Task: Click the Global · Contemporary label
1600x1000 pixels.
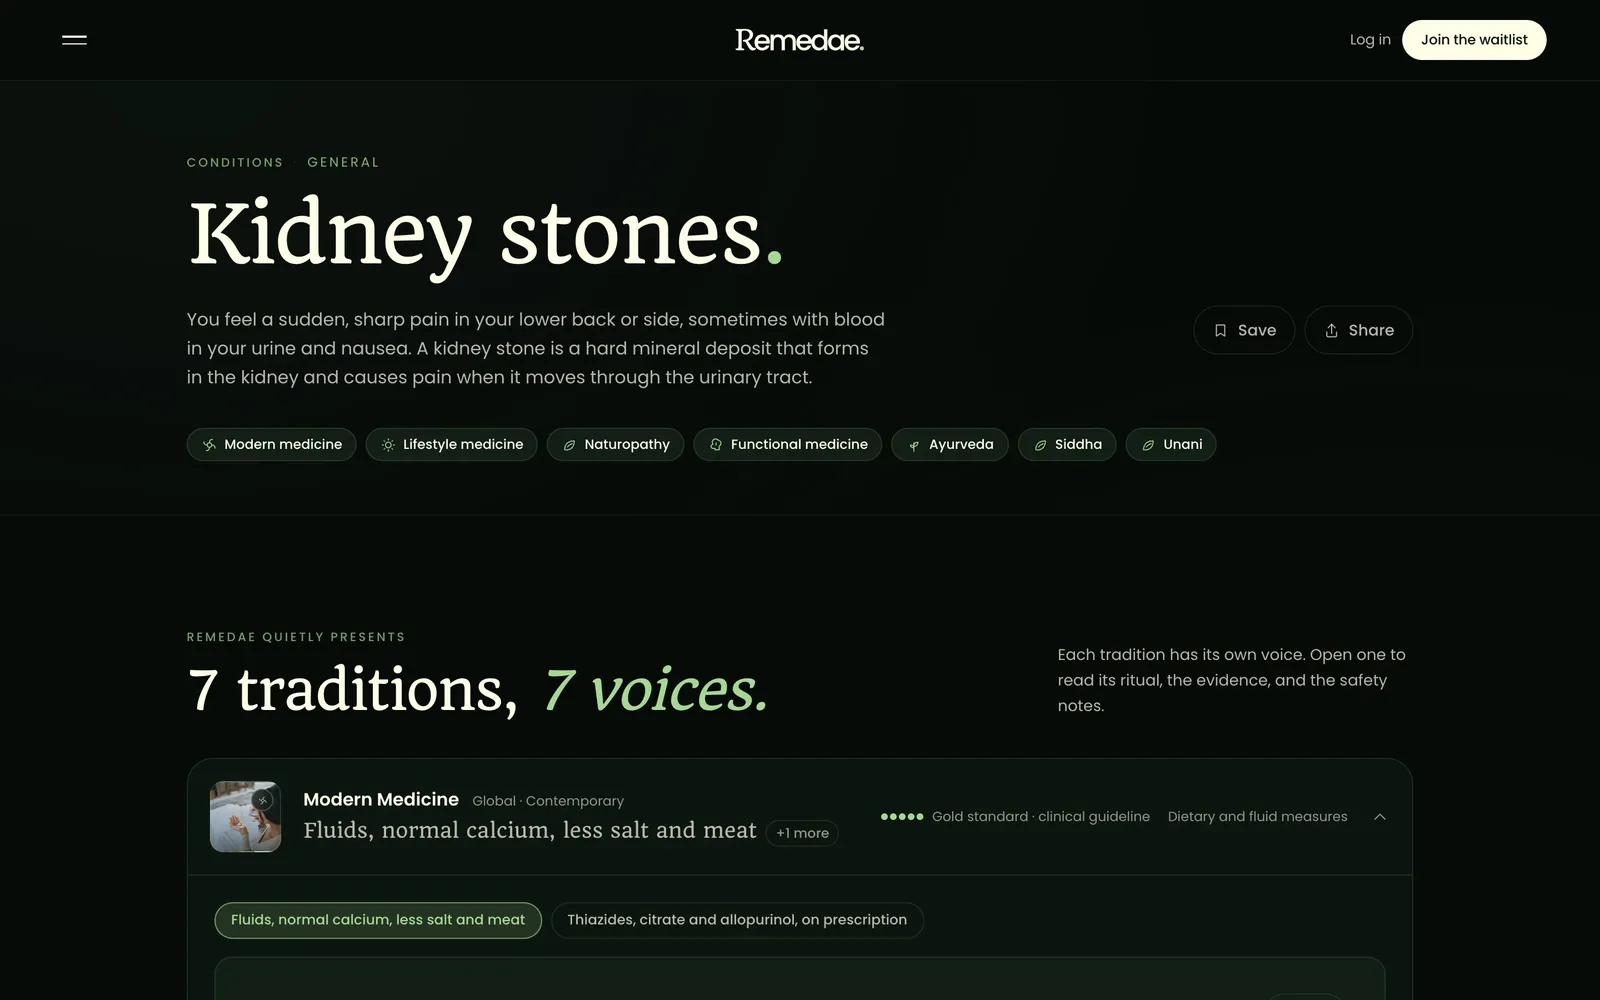Action: [x=548, y=801]
